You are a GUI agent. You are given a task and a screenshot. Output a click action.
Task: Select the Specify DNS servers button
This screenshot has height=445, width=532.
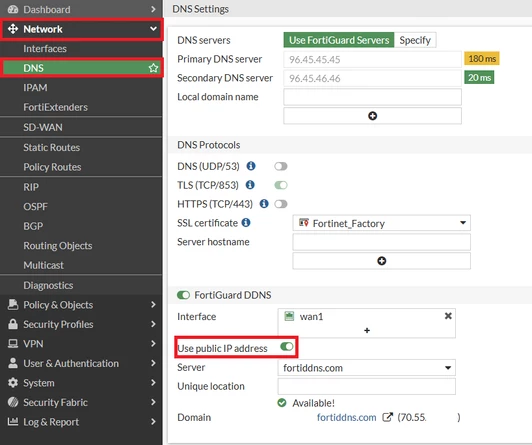pyautogui.click(x=415, y=40)
